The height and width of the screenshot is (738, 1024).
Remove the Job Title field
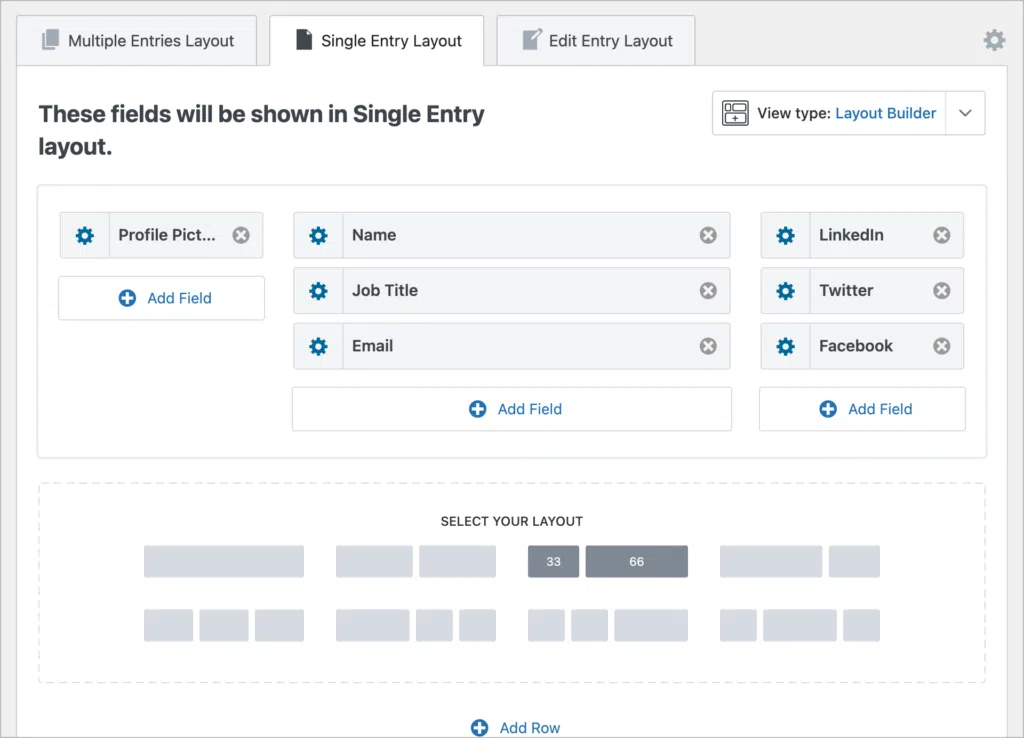point(708,291)
